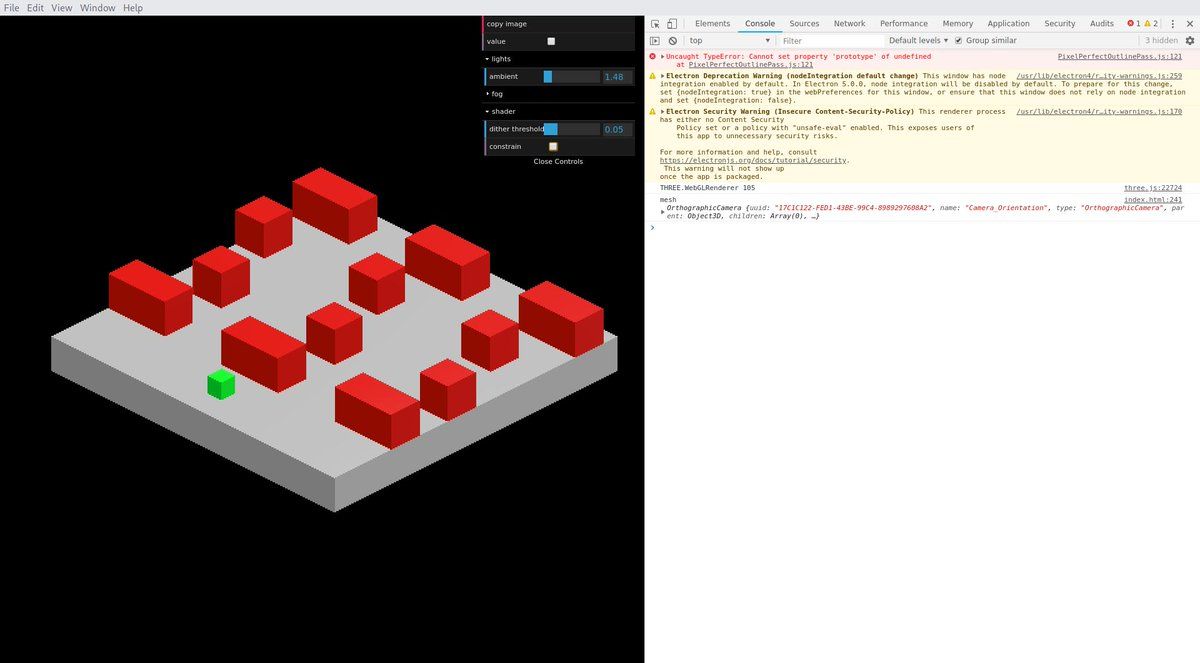Click the green cube in the scene
The height and width of the screenshot is (663, 1200).
click(x=221, y=384)
